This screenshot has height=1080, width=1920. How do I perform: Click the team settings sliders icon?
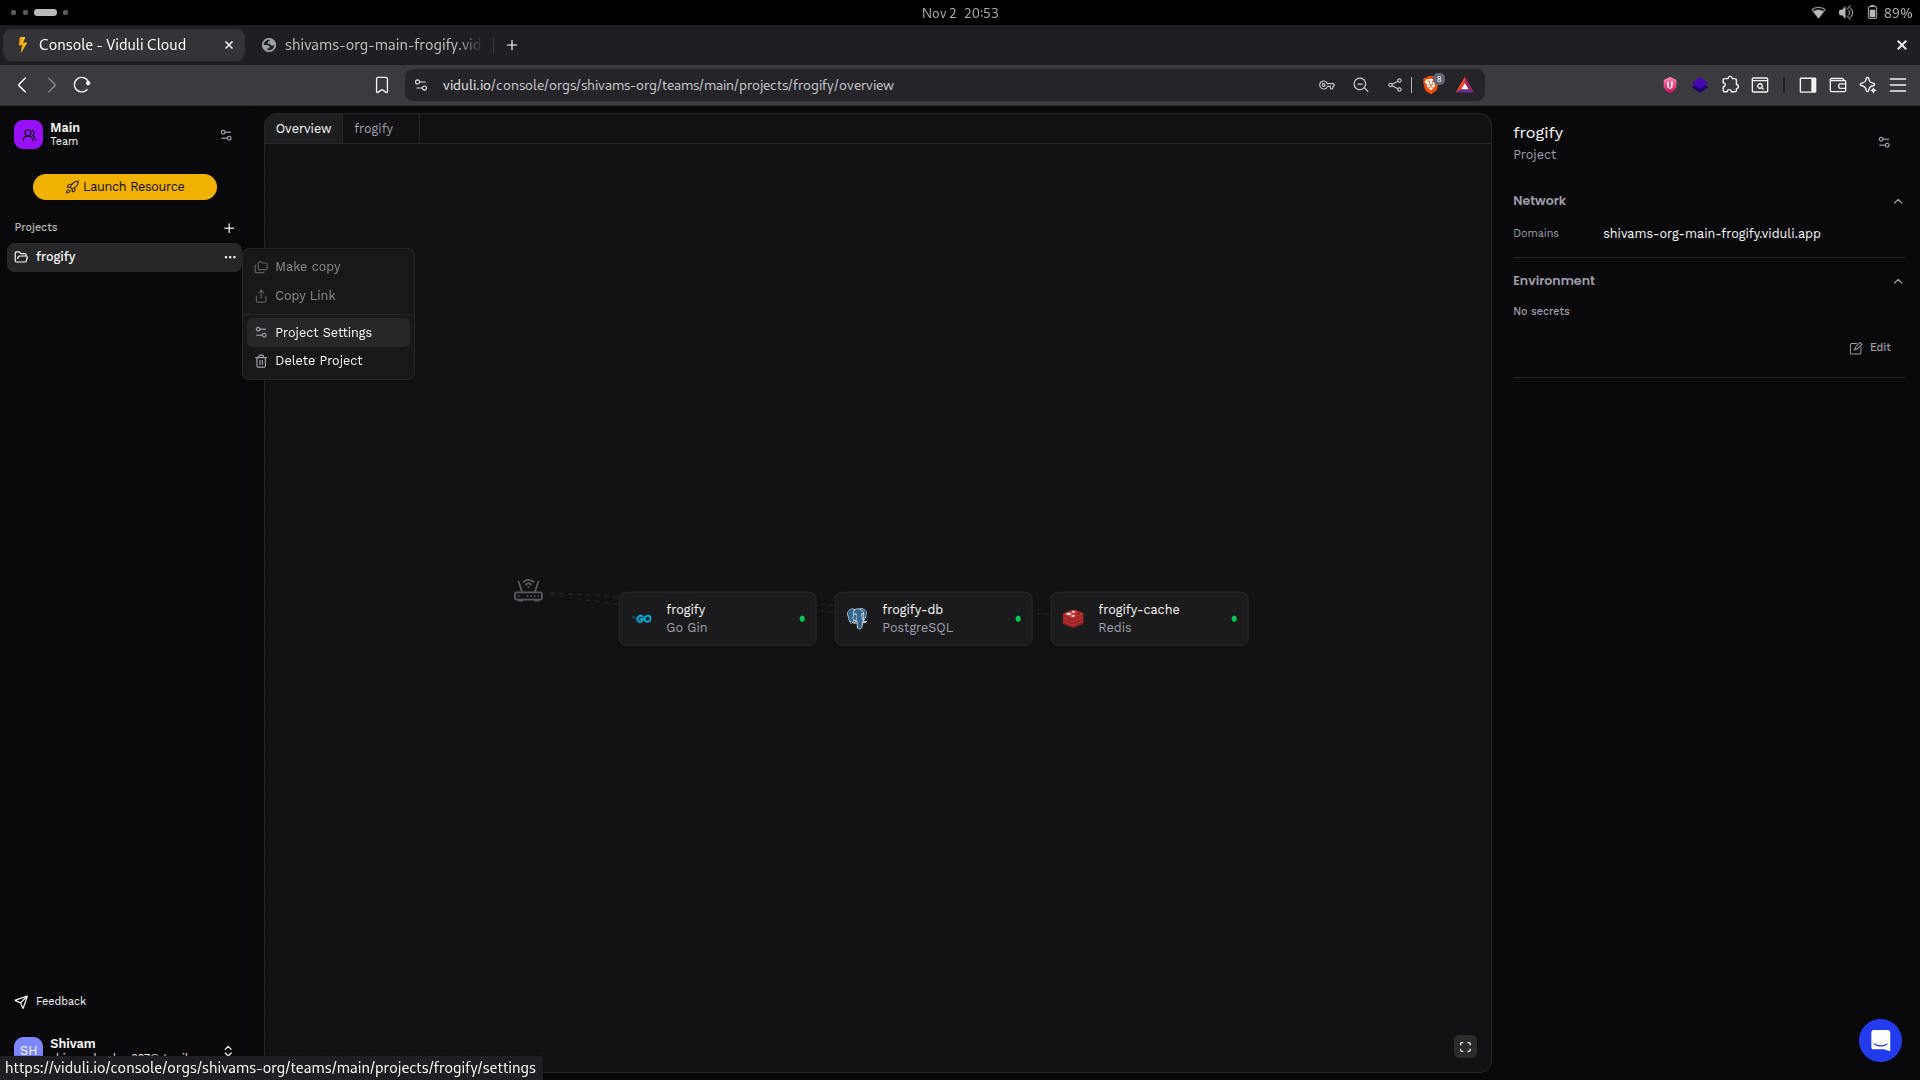tap(226, 135)
